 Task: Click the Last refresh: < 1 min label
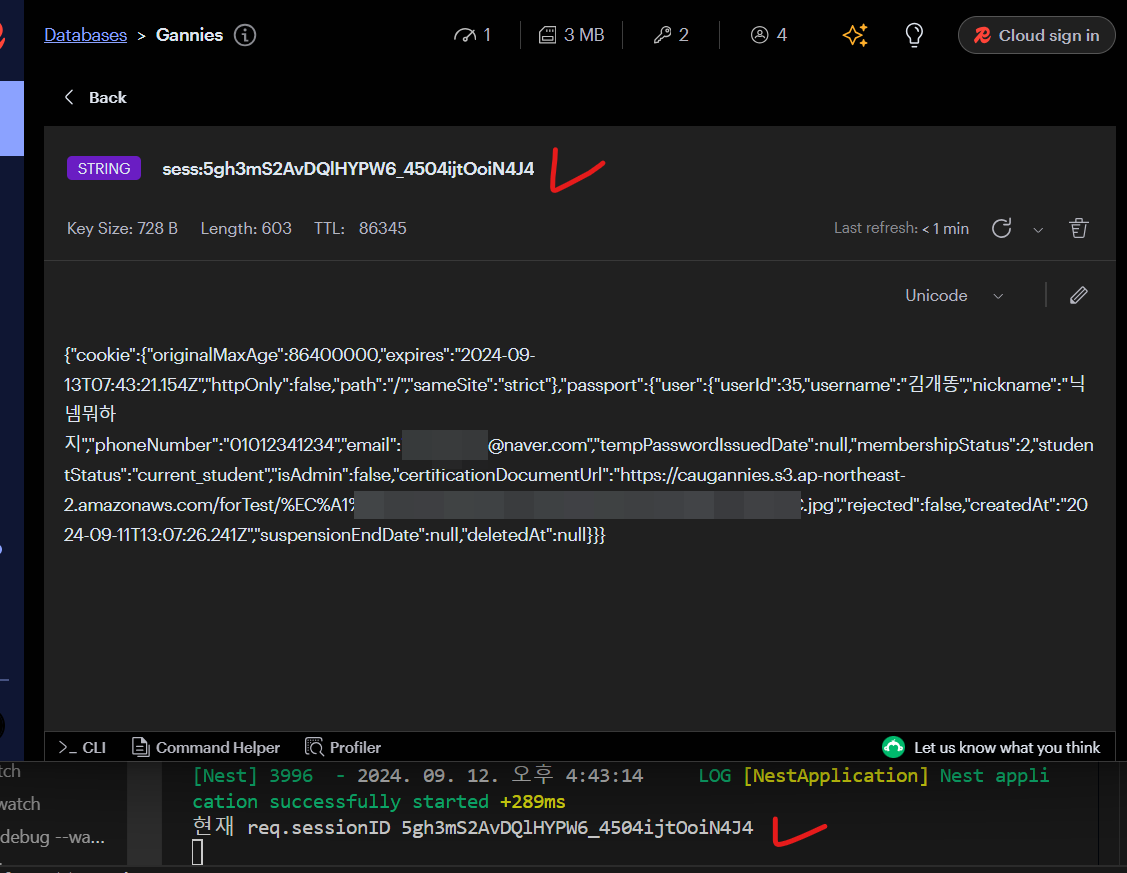click(x=901, y=228)
